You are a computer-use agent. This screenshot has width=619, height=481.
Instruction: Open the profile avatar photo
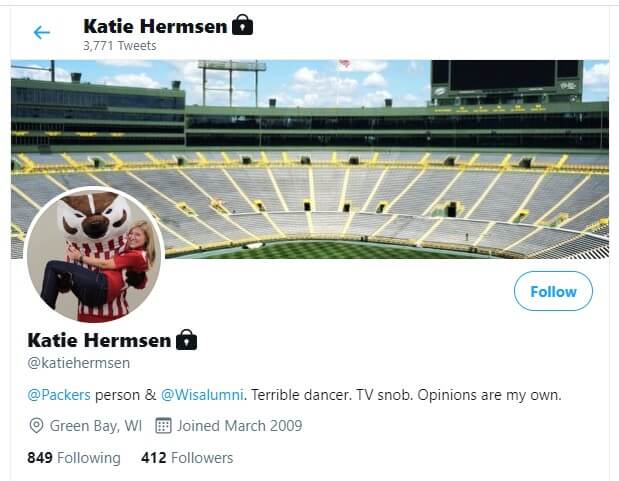coord(93,255)
